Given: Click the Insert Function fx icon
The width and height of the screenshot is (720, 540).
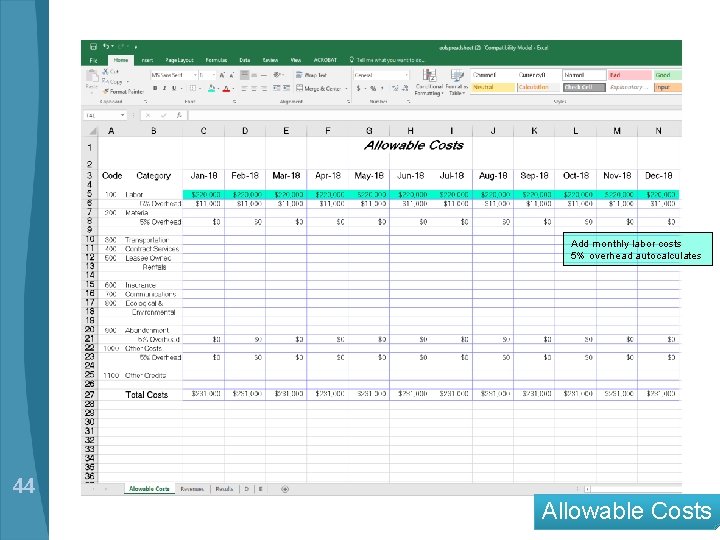Looking at the screenshot, I should [180, 115].
